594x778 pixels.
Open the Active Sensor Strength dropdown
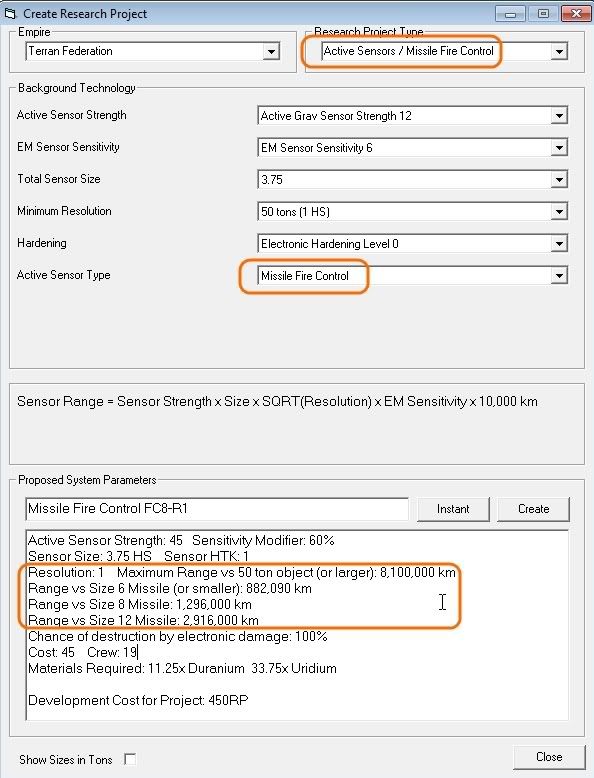[559, 116]
